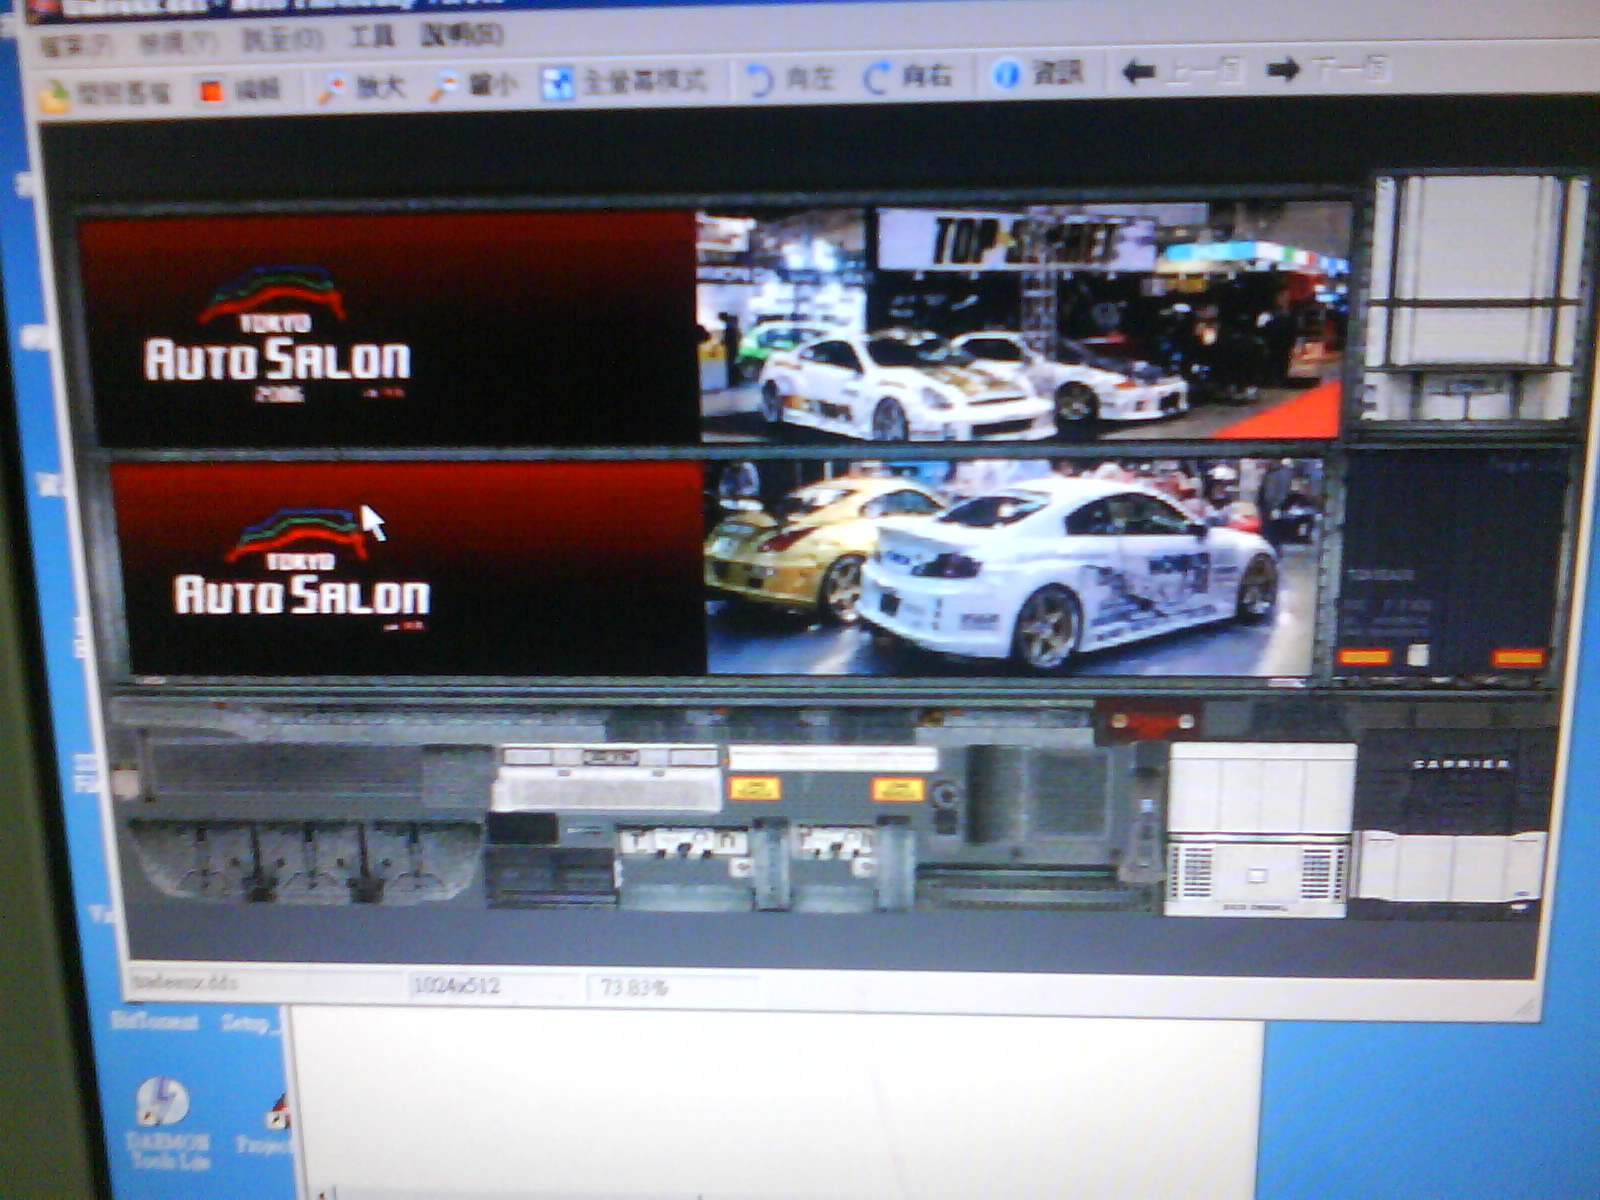The width and height of the screenshot is (1600, 1200).
Task: Go to previous image with left arrow
Action: click(x=1138, y=72)
